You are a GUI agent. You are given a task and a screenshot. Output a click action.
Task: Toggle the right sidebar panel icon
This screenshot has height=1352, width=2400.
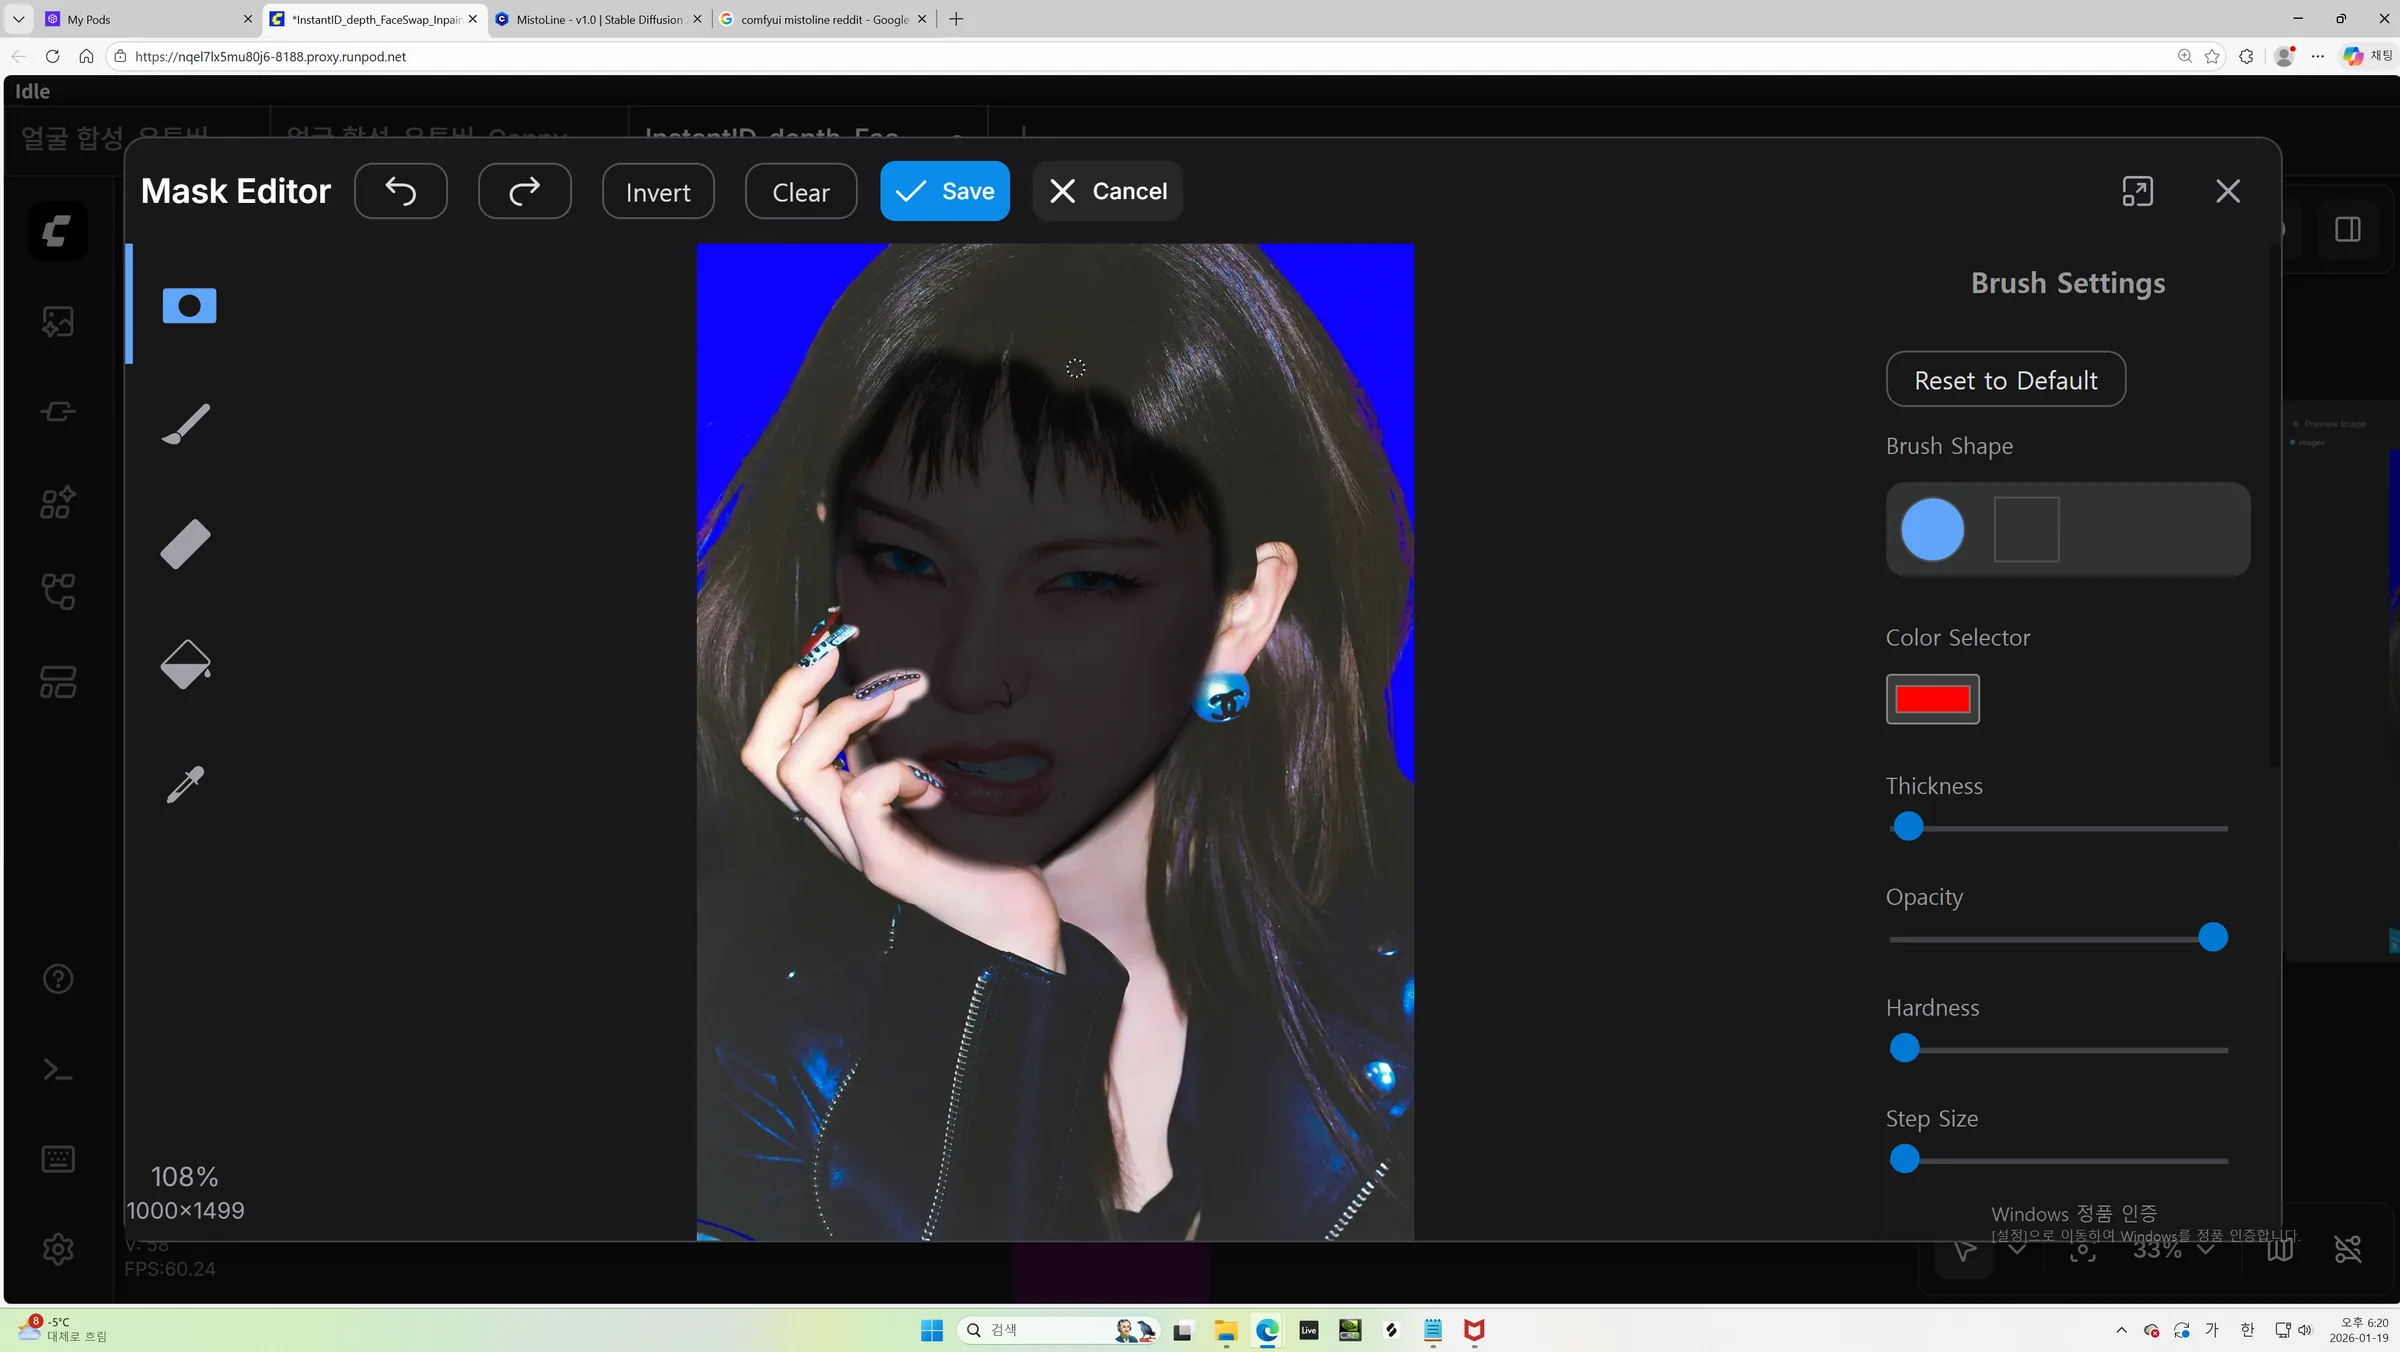2348,229
